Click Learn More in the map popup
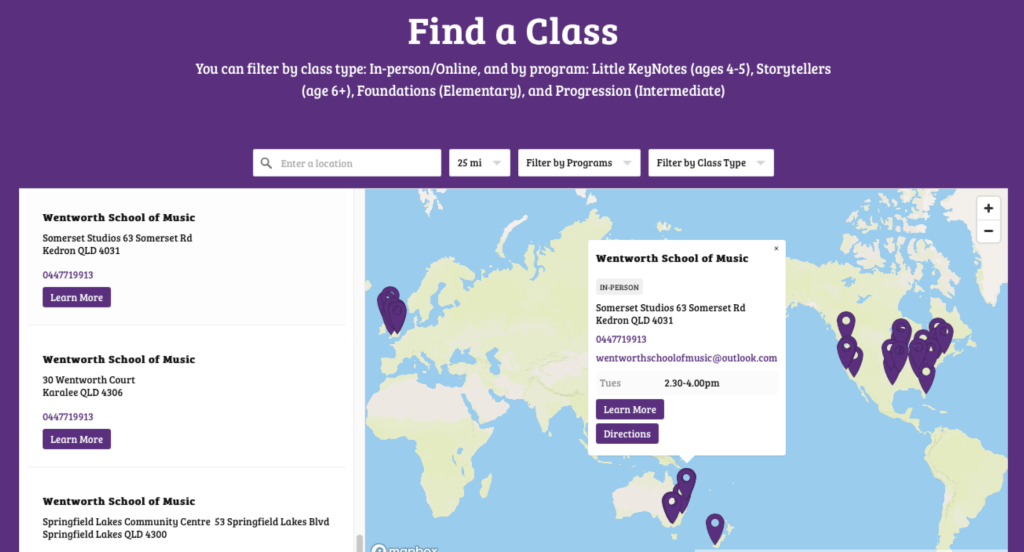 630,410
